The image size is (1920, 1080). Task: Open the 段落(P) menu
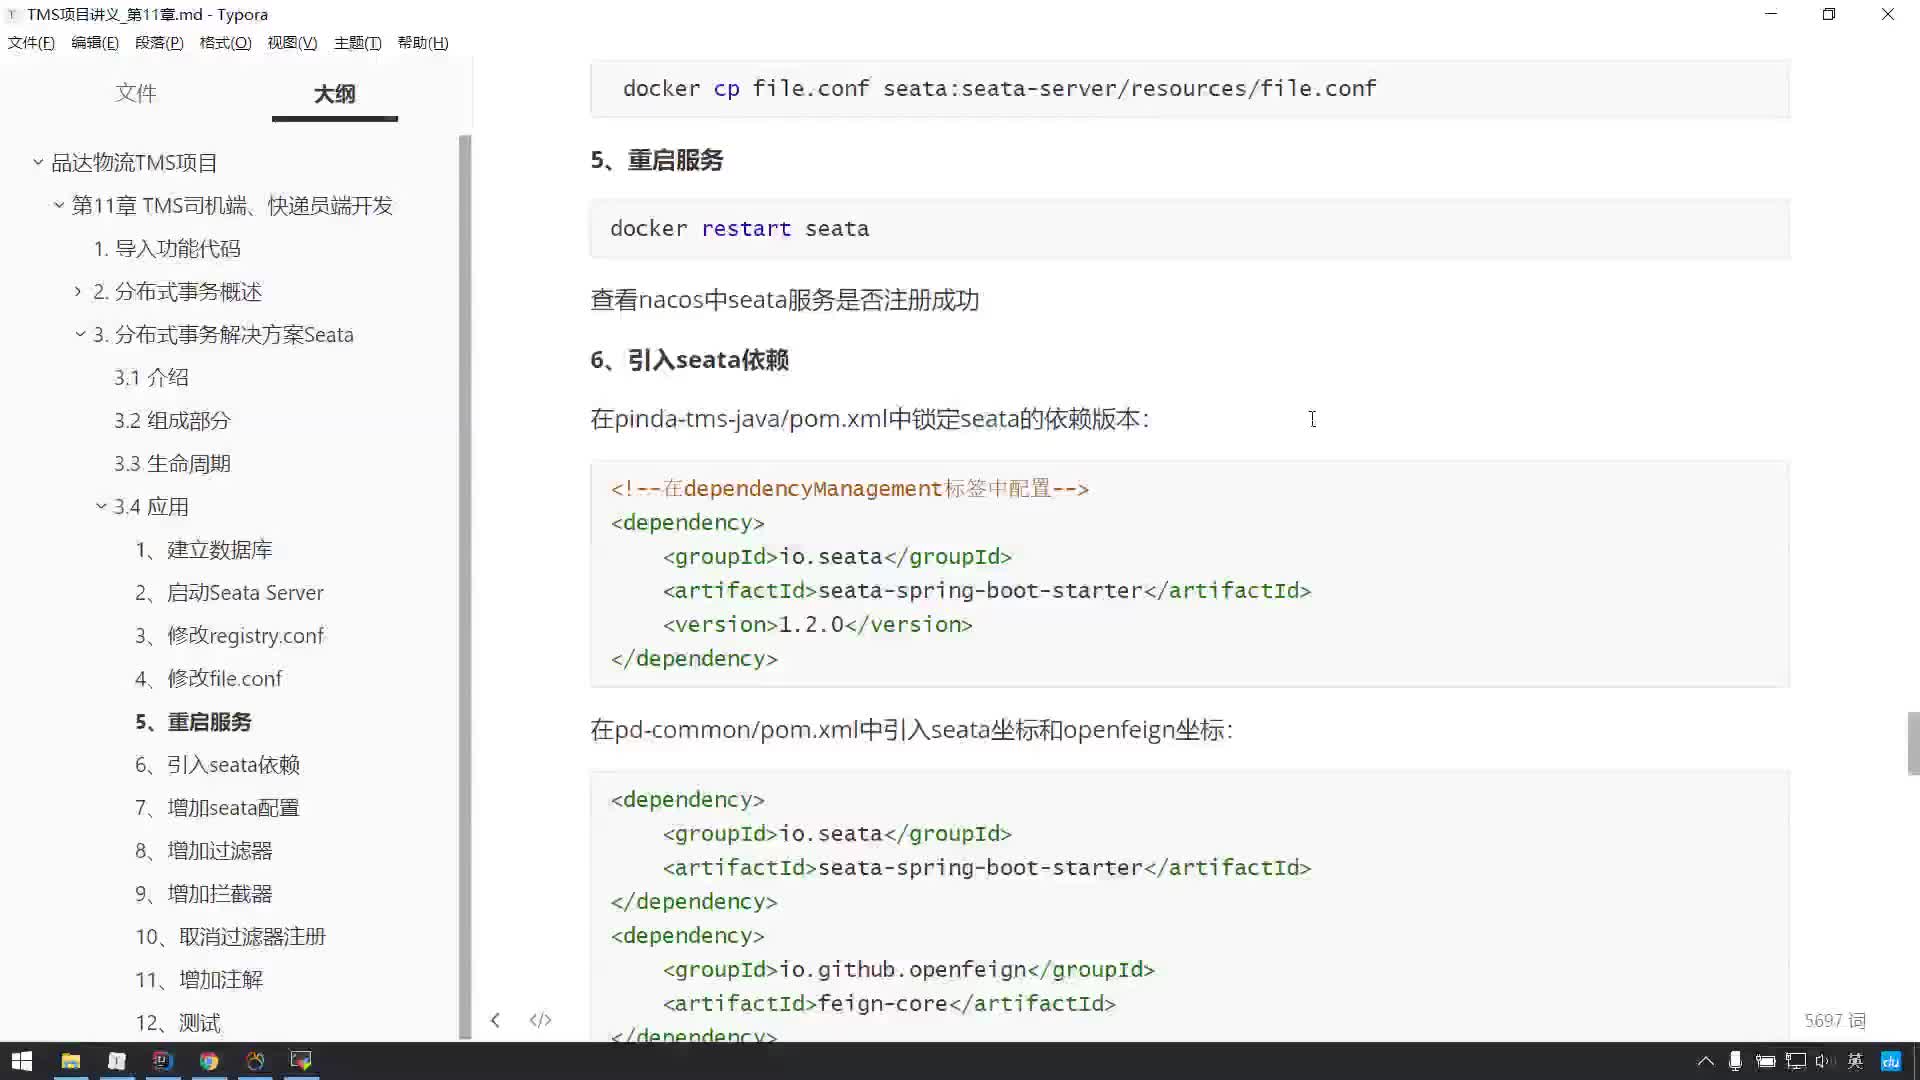[x=159, y=43]
